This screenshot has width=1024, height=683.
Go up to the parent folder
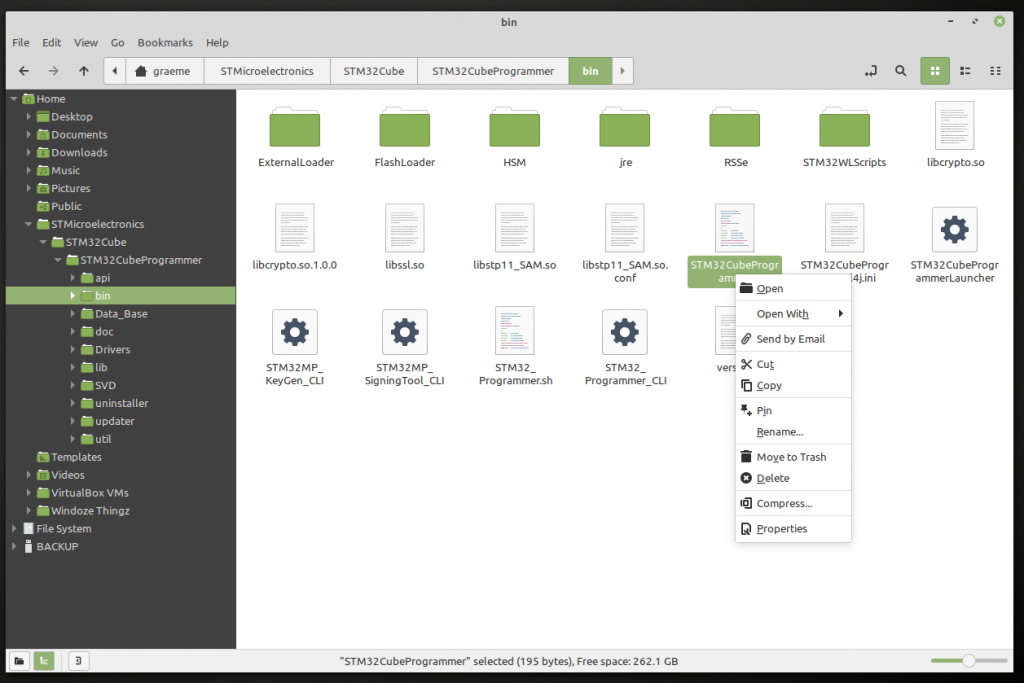pos(84,71)
